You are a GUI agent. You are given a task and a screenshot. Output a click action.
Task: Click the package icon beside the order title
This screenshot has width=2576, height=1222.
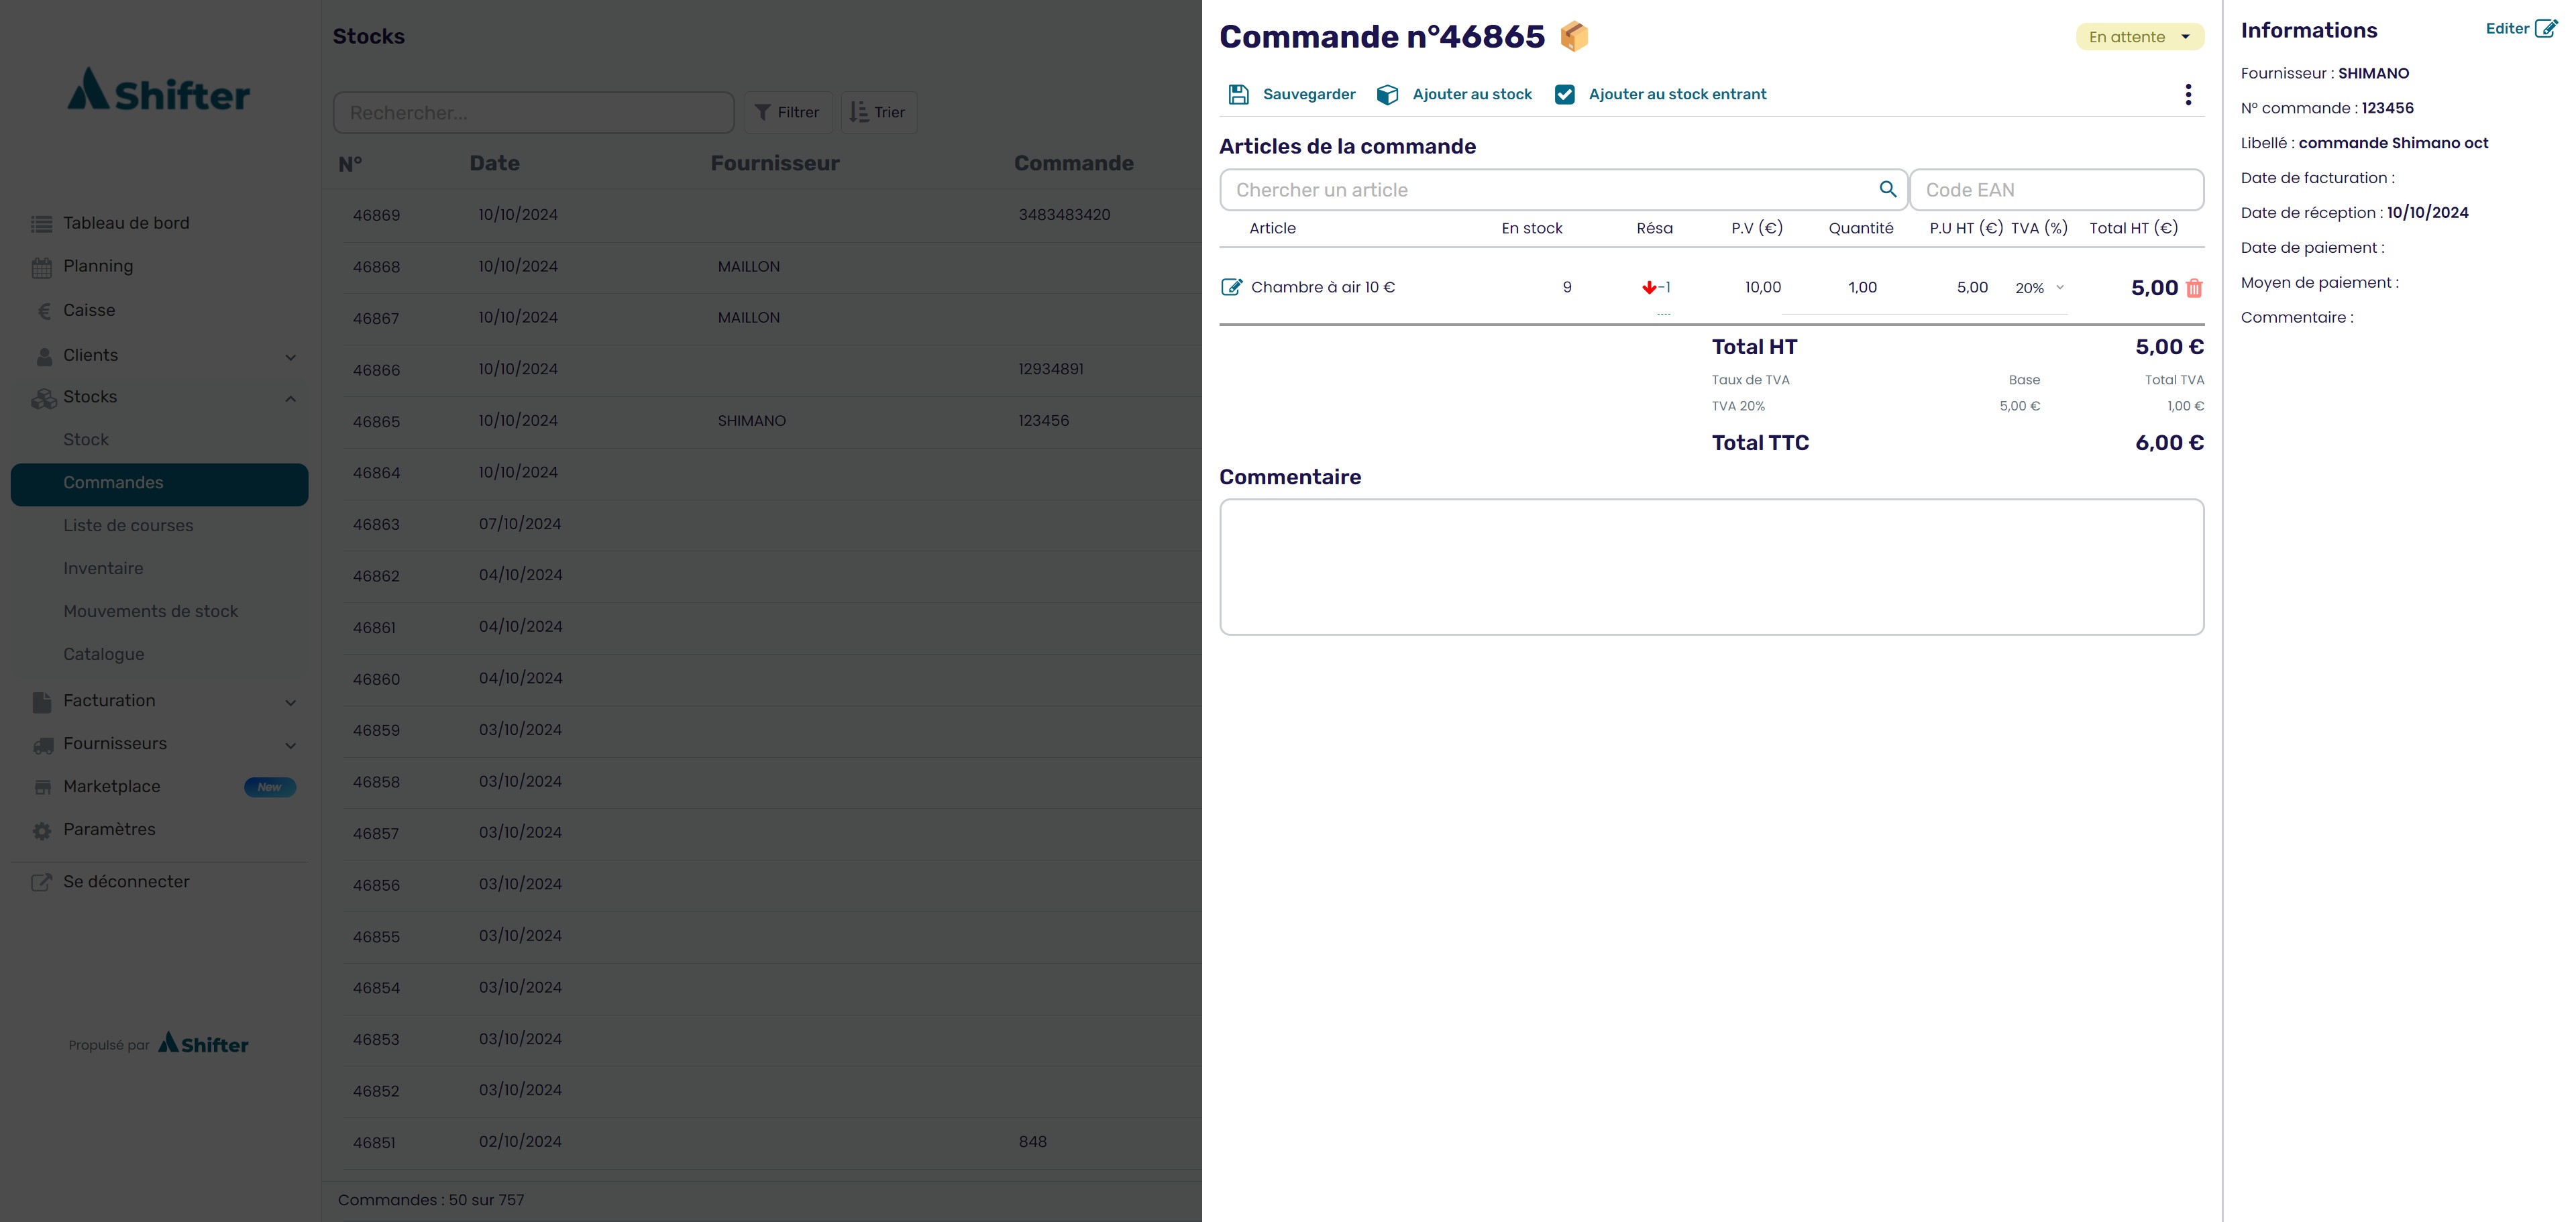tap(1574, 36)
